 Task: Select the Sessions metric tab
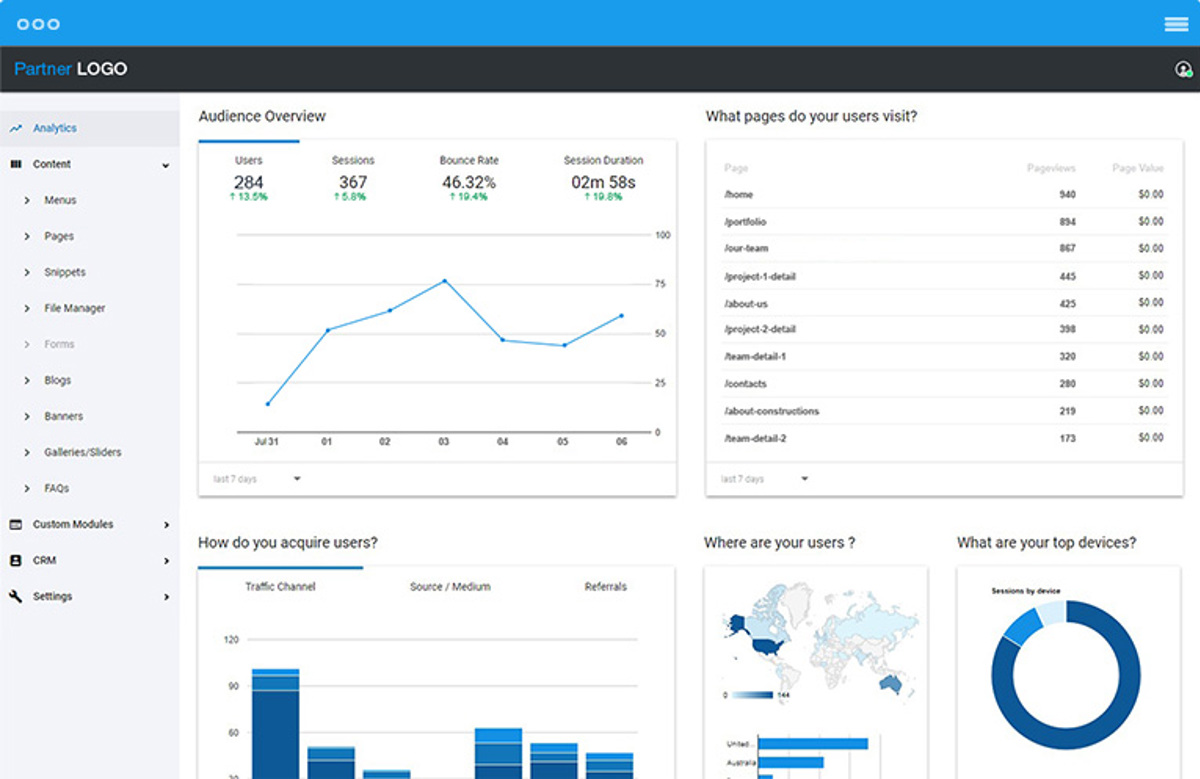click(352, 177)
